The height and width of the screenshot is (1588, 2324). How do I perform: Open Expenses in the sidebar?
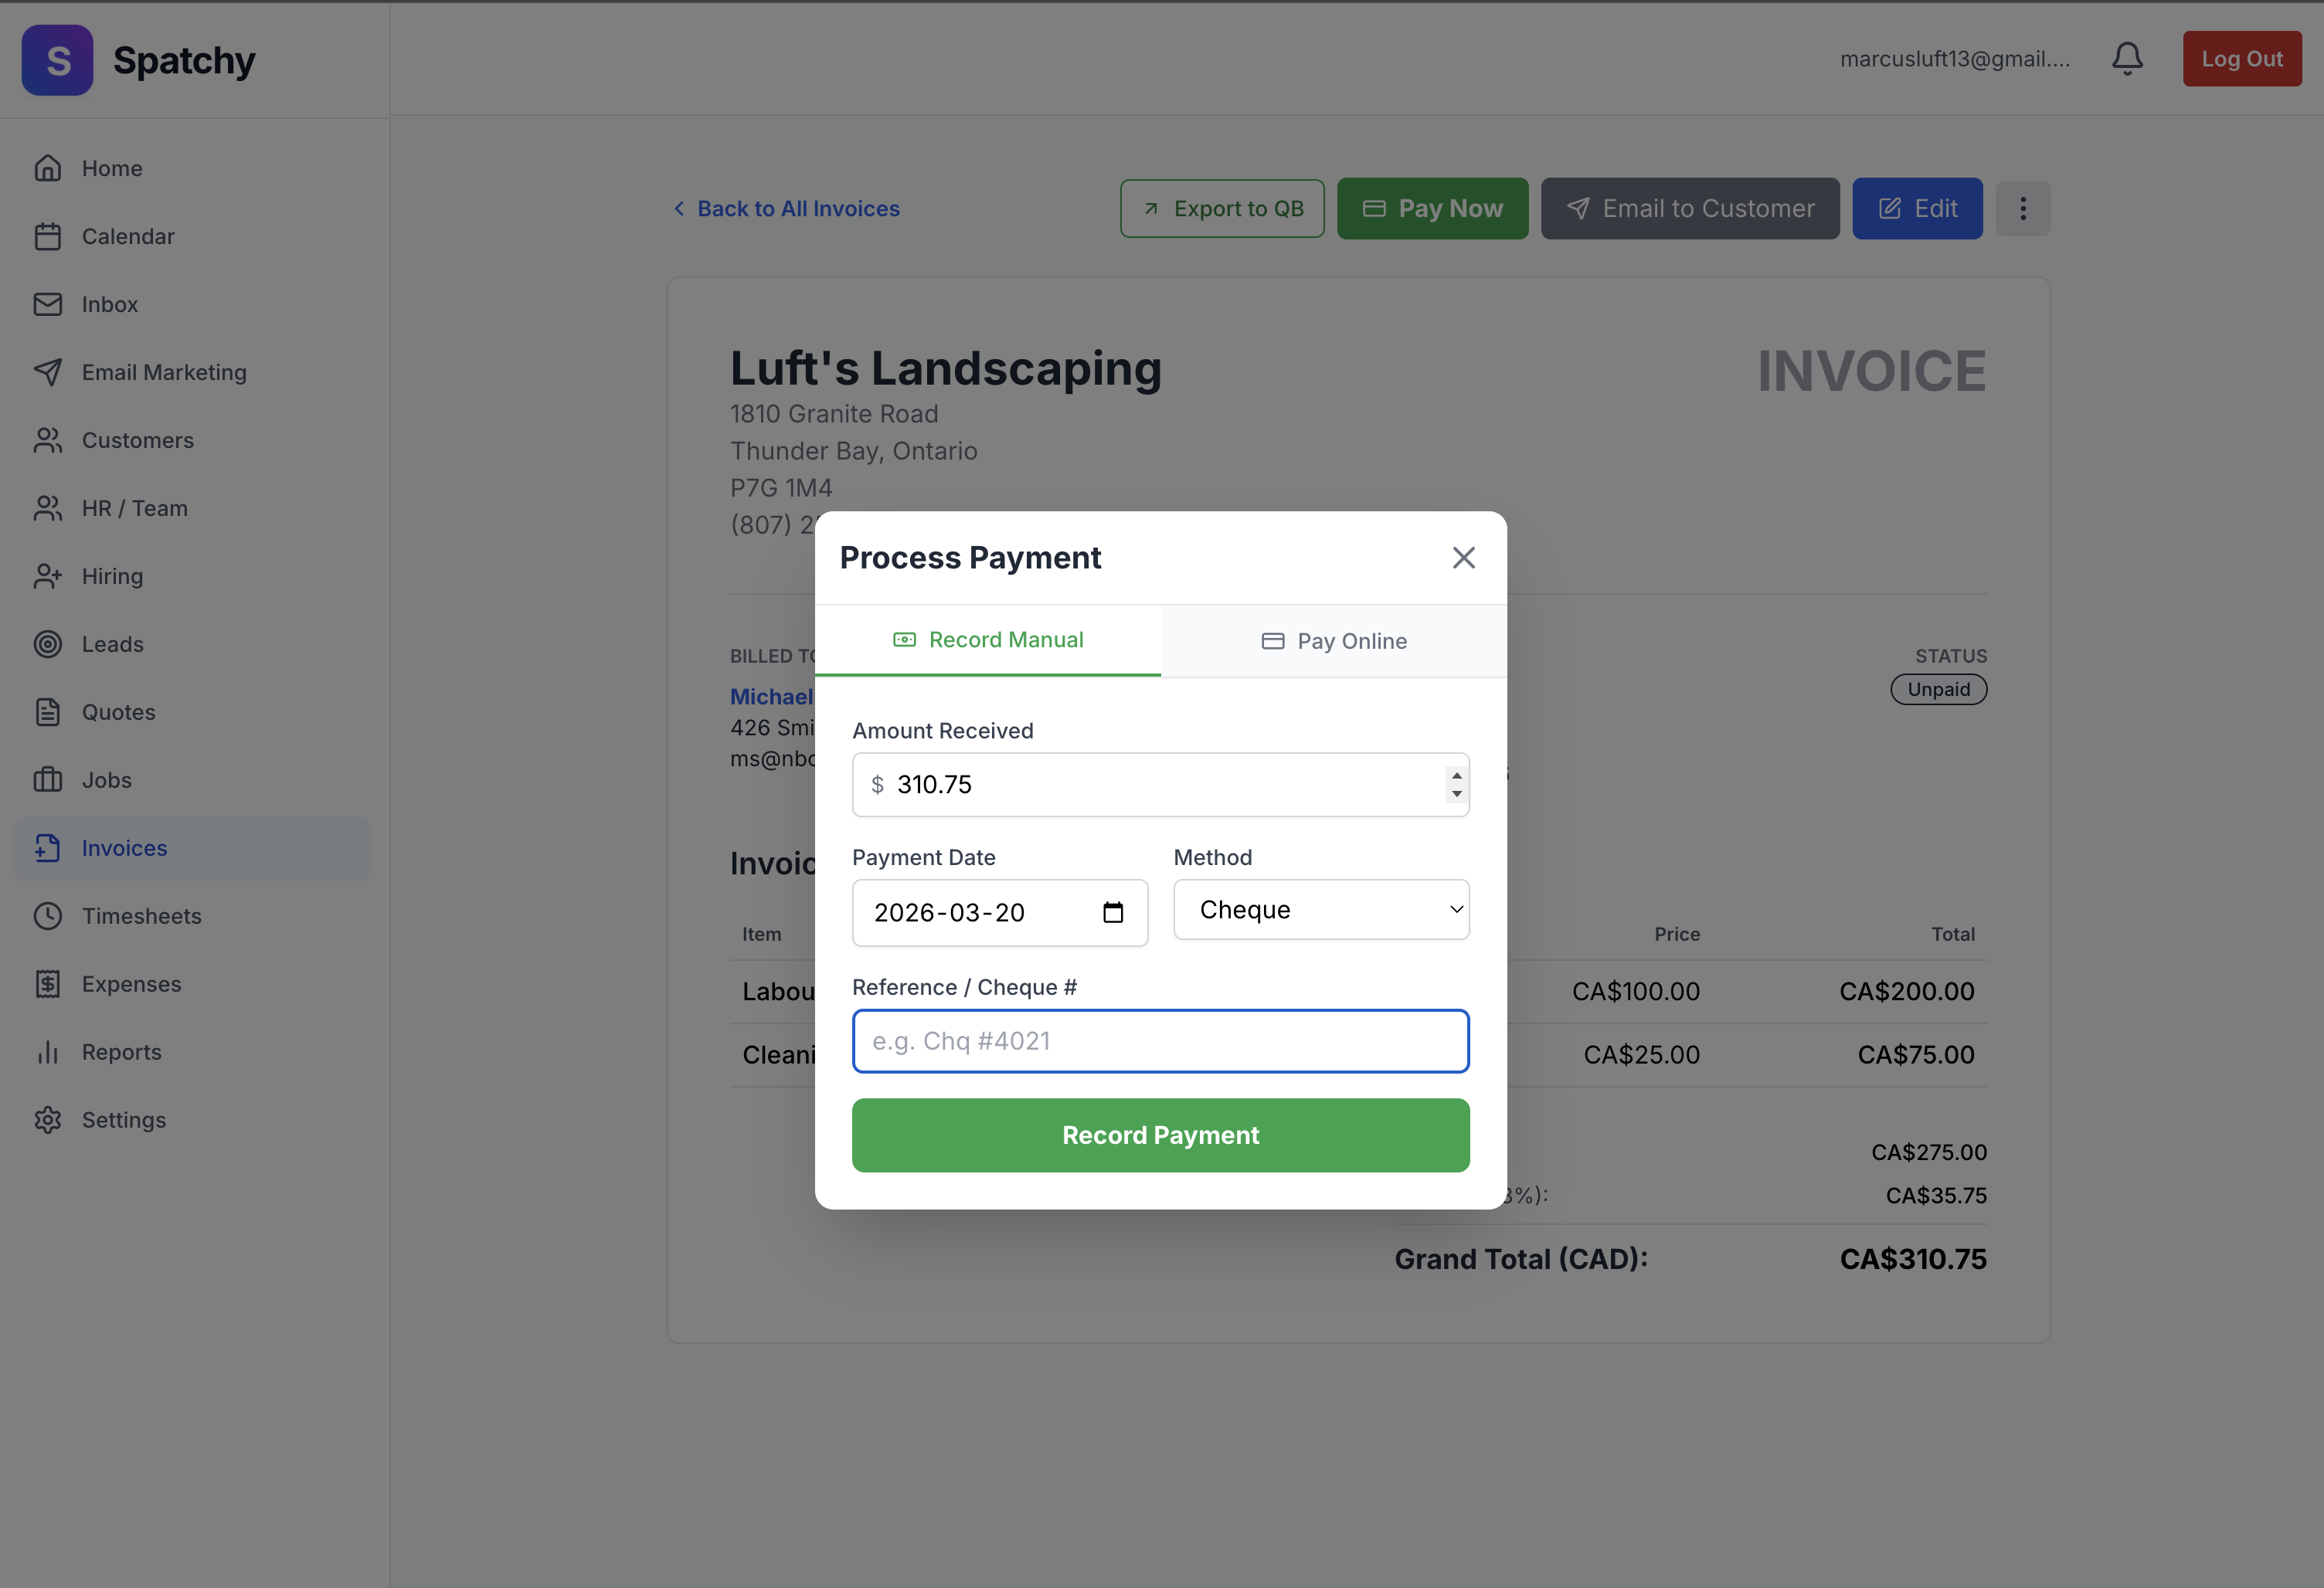(x=192, y=984)
